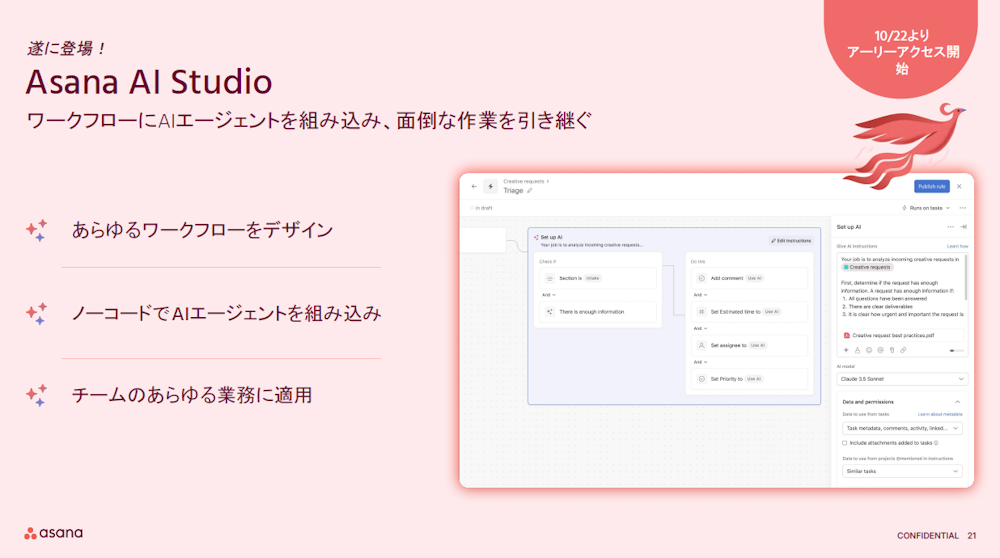Click the Set Estimated time to icon
This screenshot has height=558, width=1000.
(x=702, y=312)
